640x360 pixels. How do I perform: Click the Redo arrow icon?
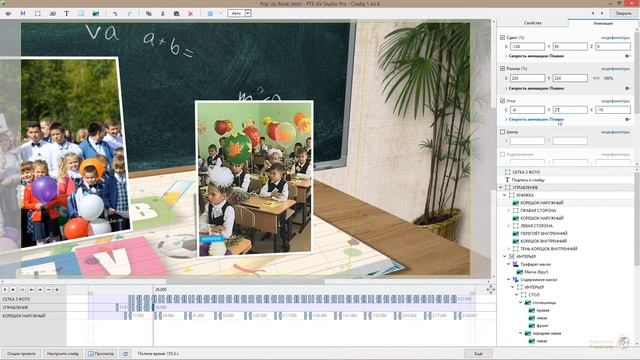[x=129, y=13]
